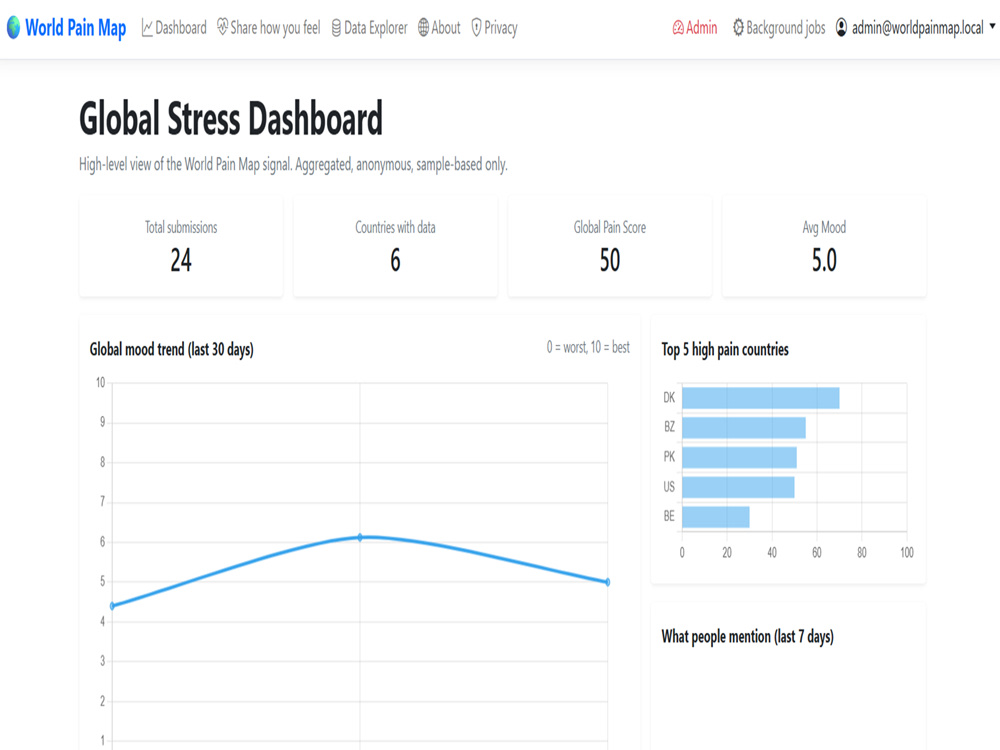
Task: Select the BE bar in pain countries chart
Action: tap(716, 517)
